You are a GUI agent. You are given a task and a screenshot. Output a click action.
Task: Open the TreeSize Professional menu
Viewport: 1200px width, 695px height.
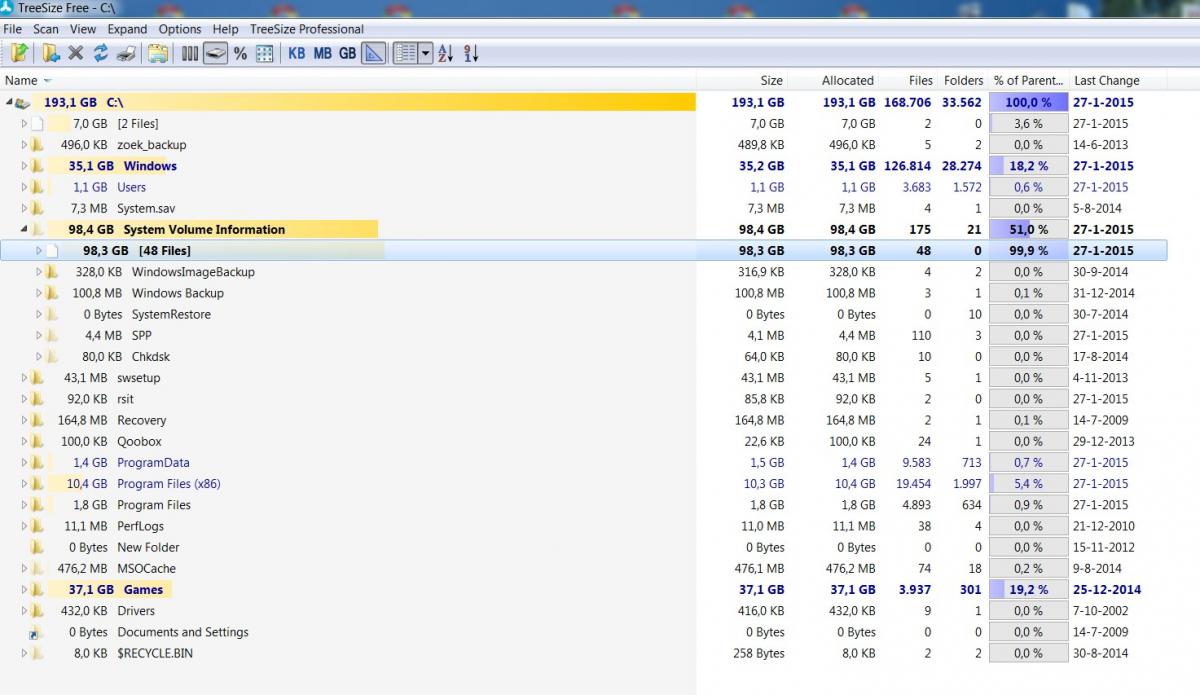[306, 29]
